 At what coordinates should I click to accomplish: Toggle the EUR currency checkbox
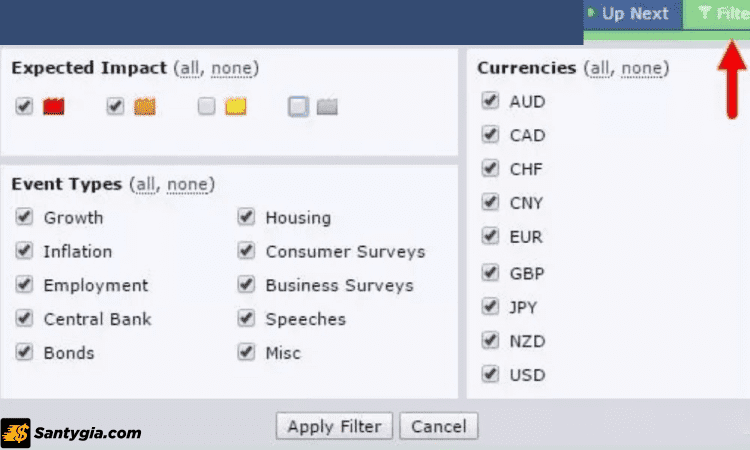point(490,236)
